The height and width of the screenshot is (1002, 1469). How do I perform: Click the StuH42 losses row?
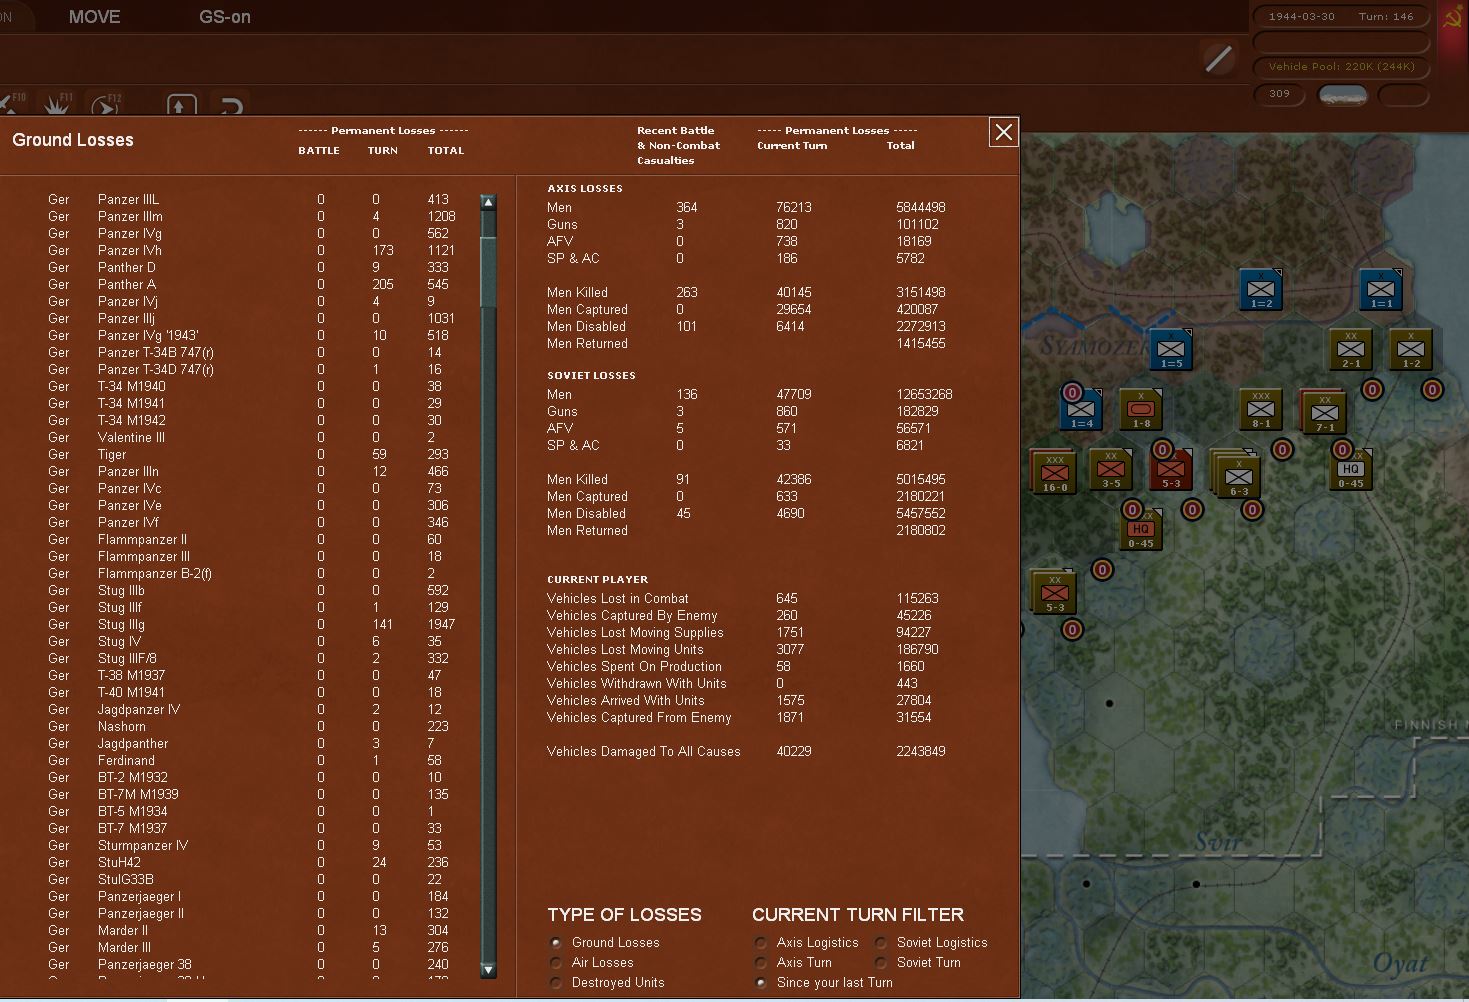[x=252, y=863]
